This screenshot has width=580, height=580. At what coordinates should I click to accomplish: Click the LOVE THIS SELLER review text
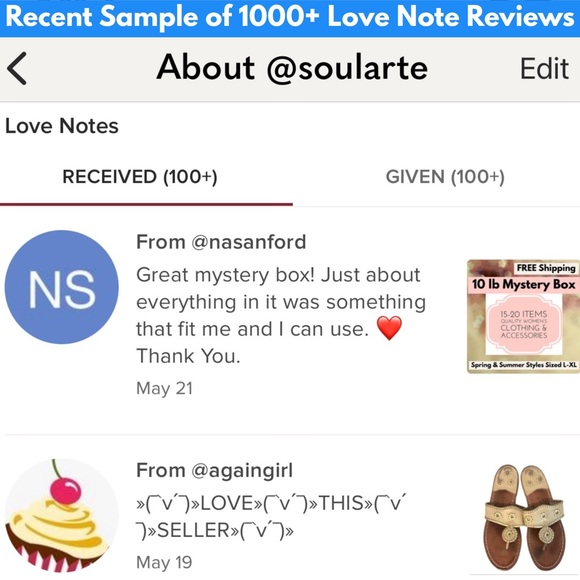pyautogui.click(x=271, y=517)
